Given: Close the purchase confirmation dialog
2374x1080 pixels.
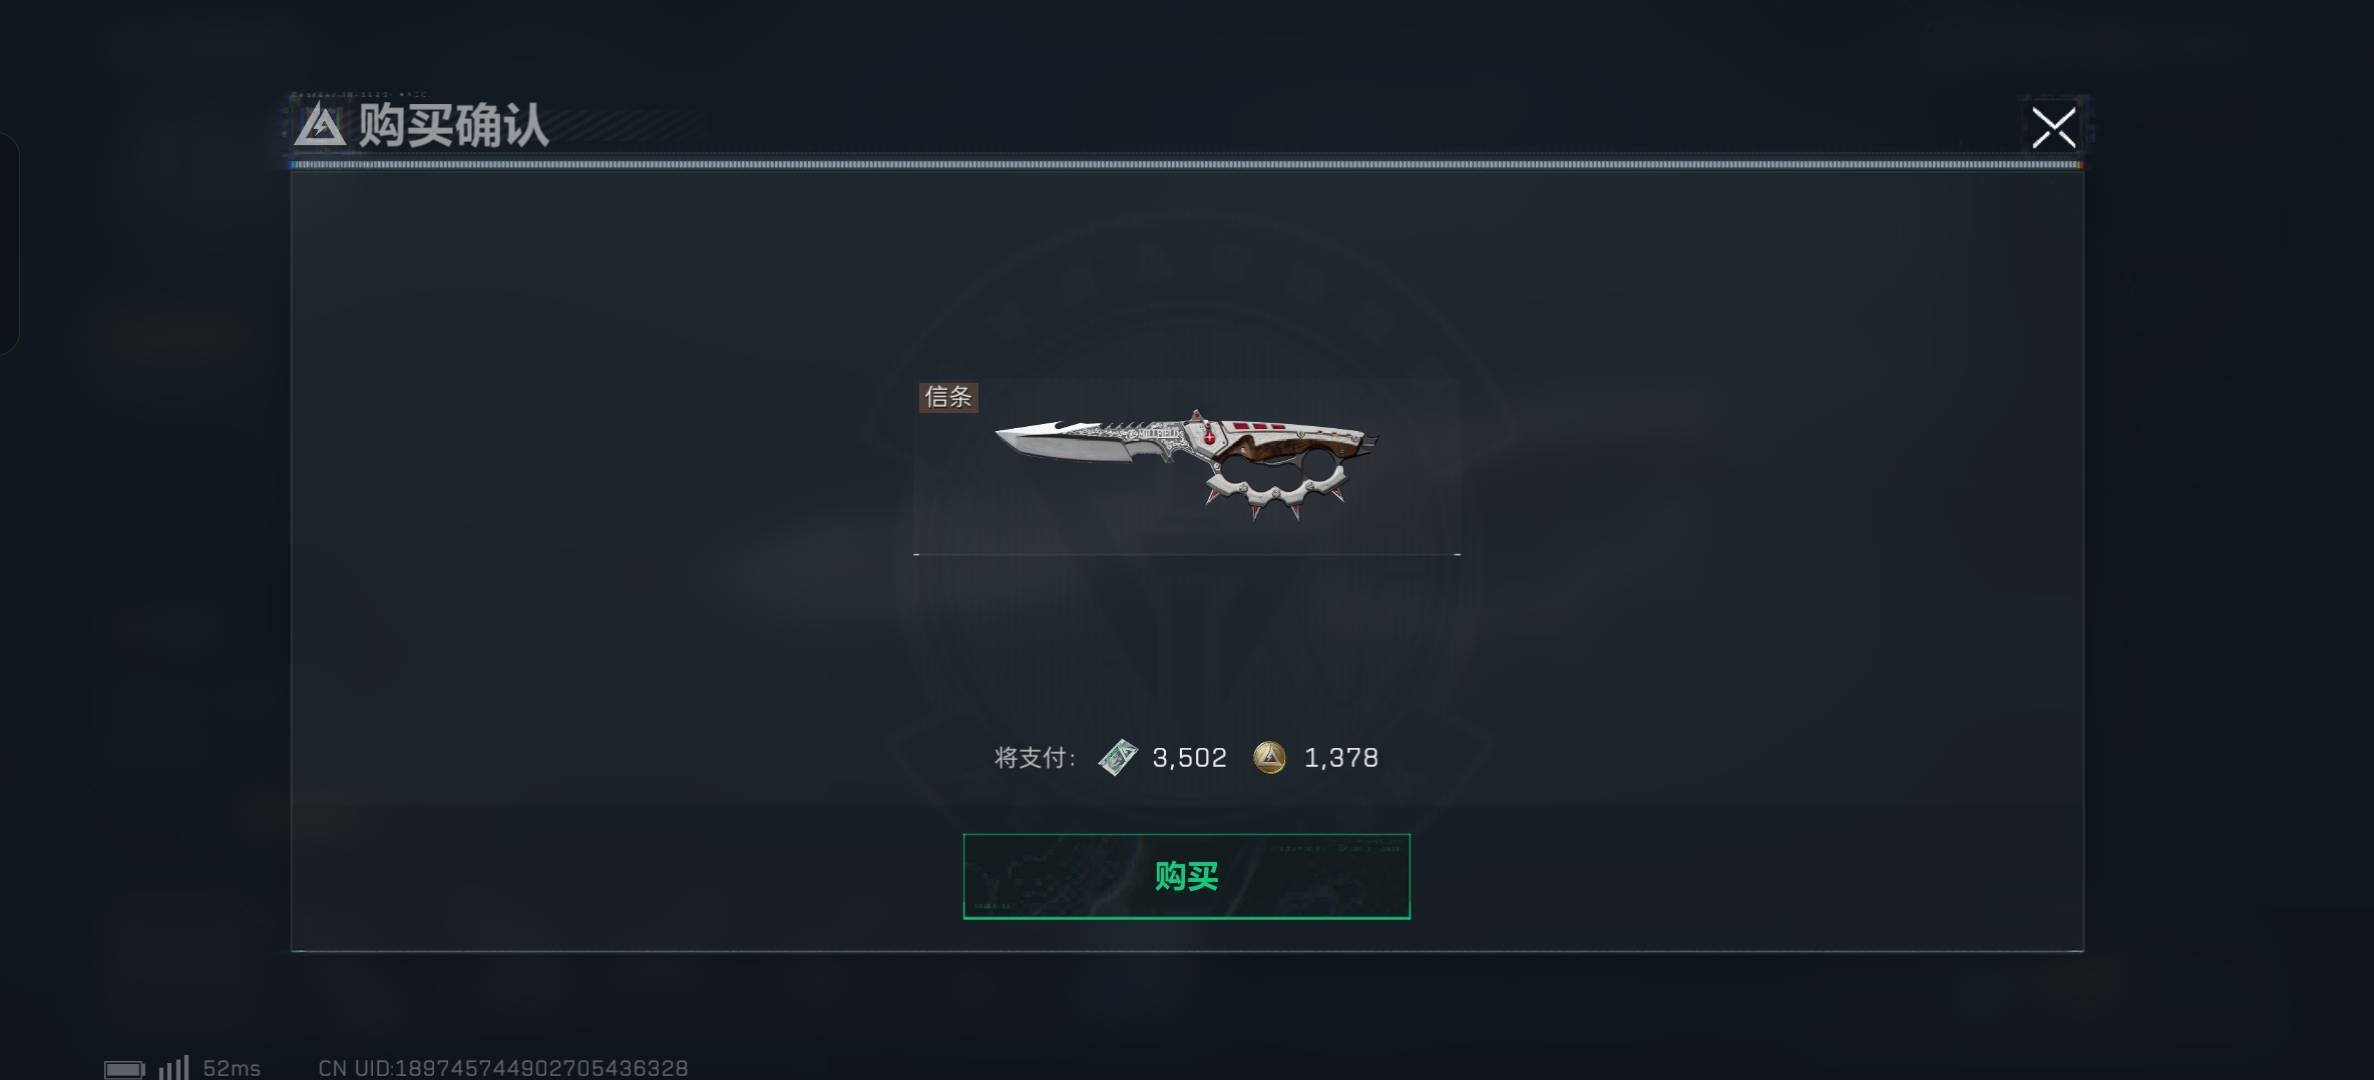Looking at the screenshot, I should tap(2053, 128).
